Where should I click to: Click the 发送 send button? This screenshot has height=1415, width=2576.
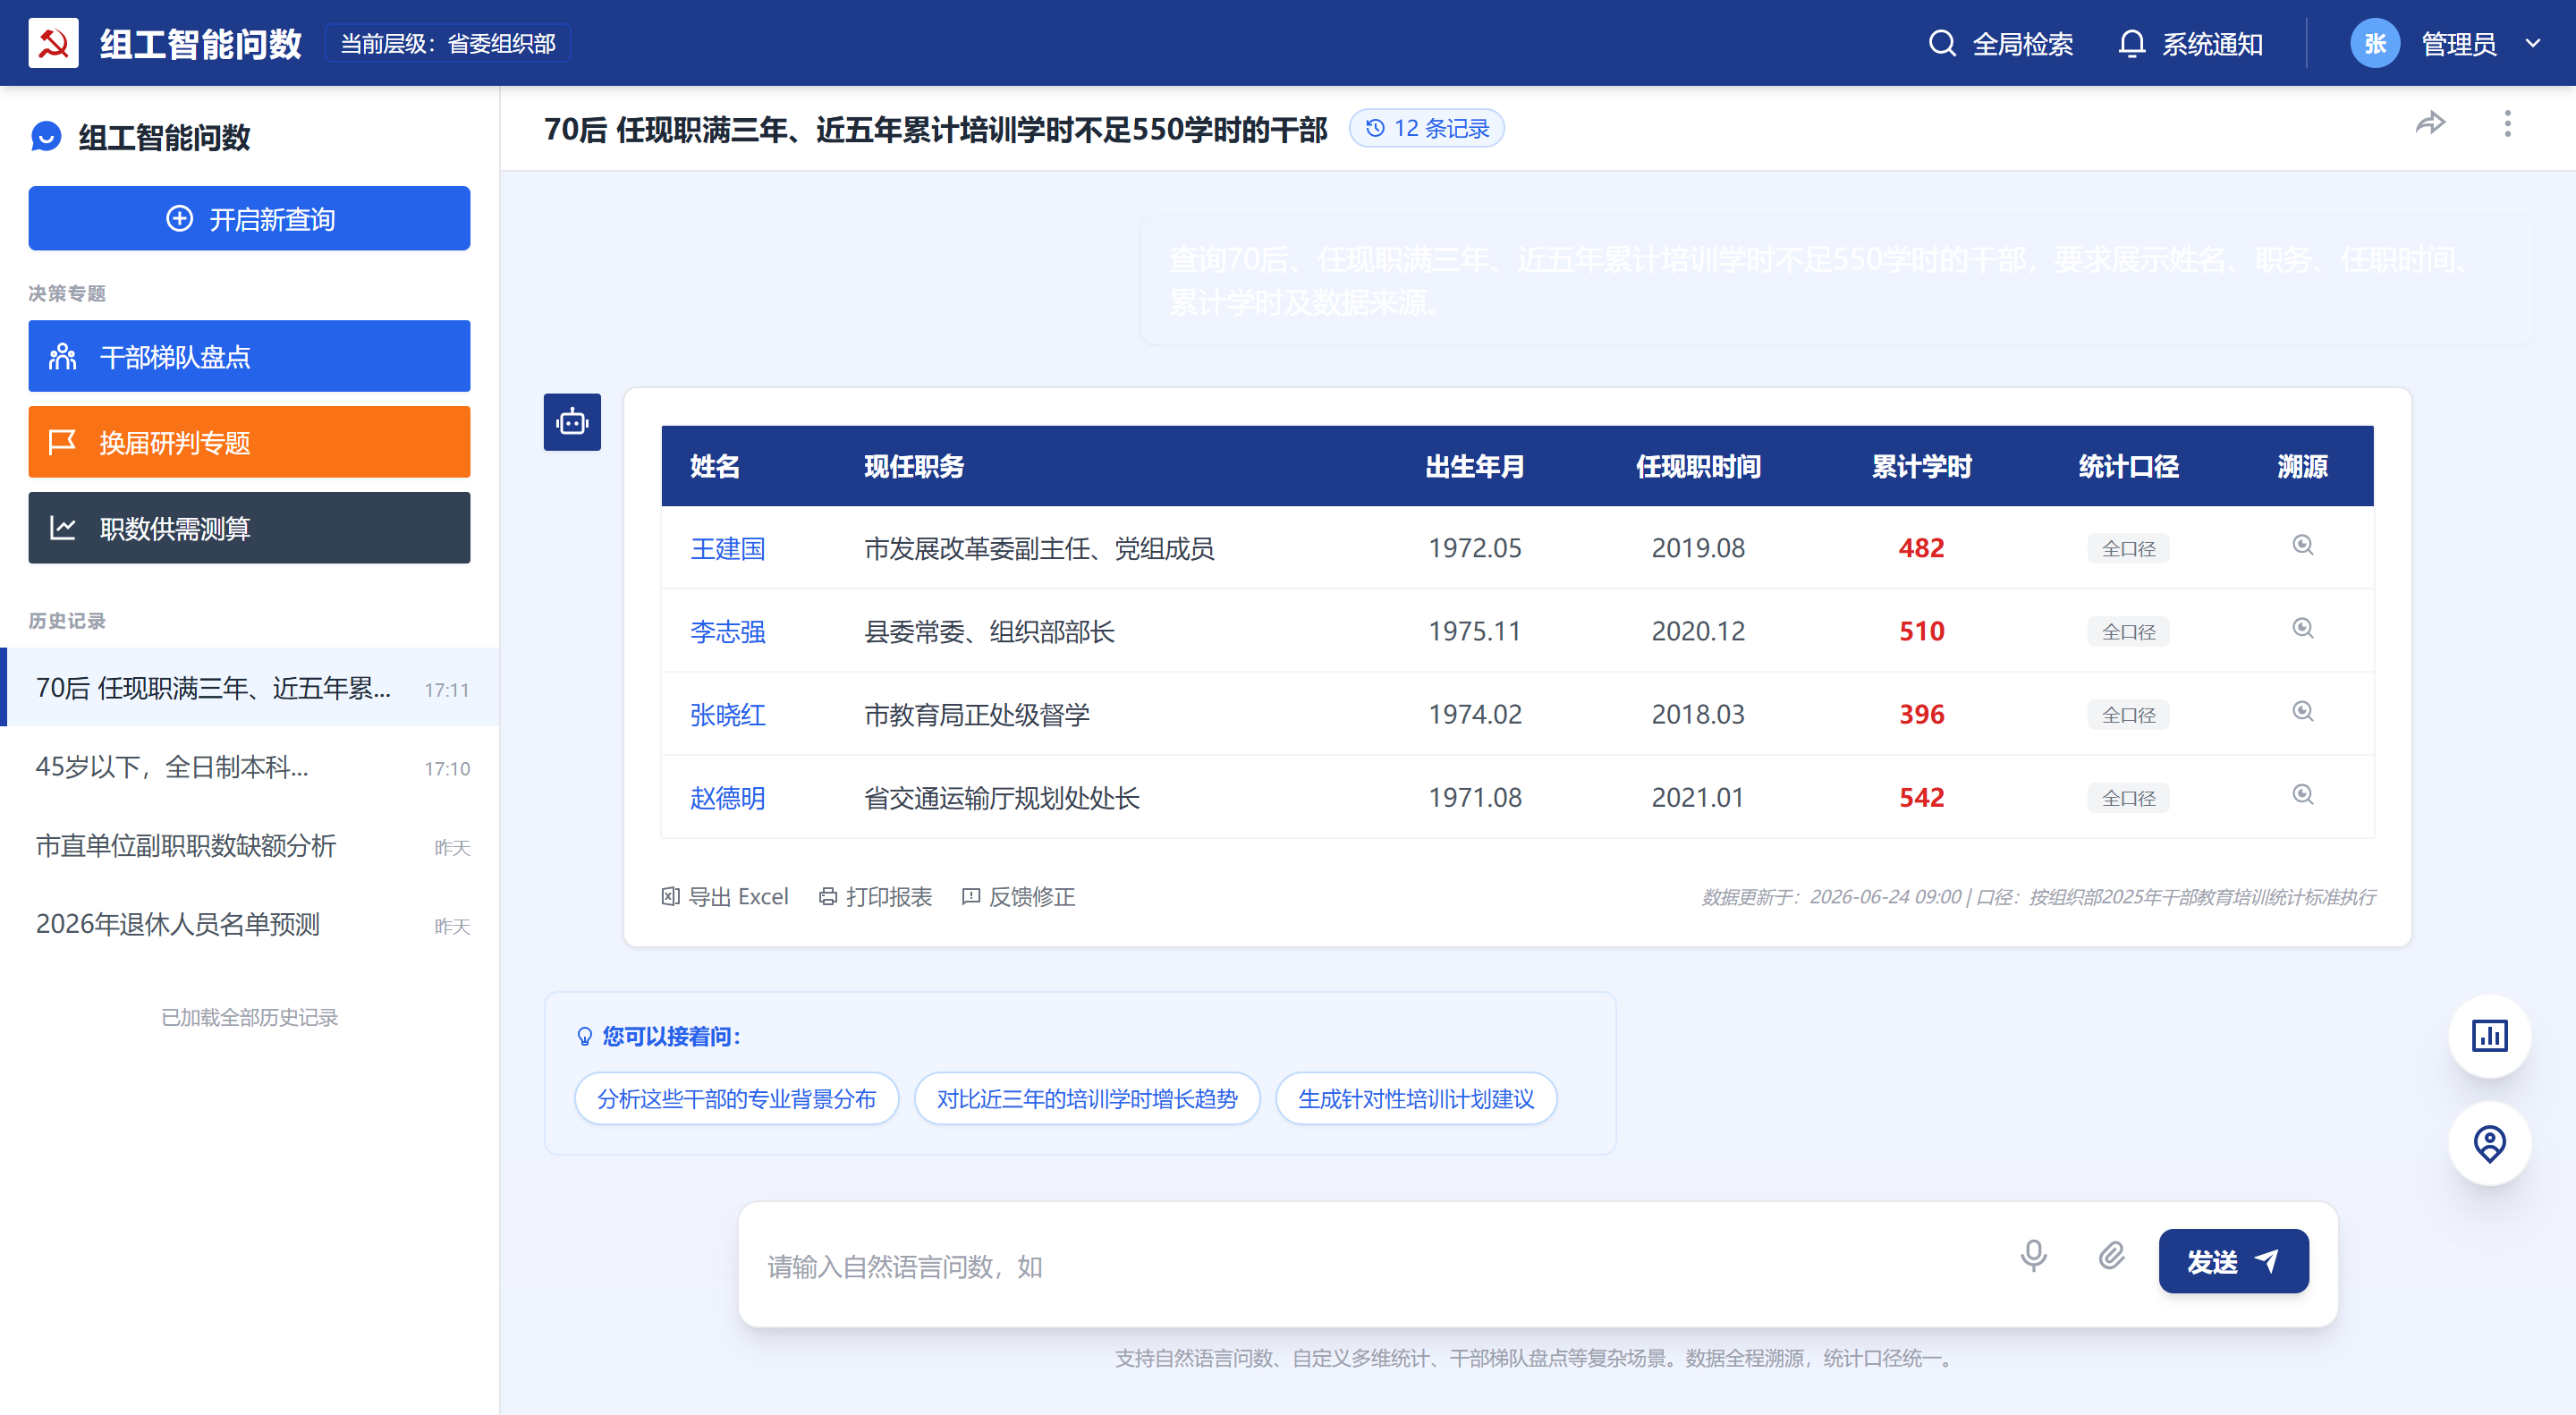pos(2233,1261)
